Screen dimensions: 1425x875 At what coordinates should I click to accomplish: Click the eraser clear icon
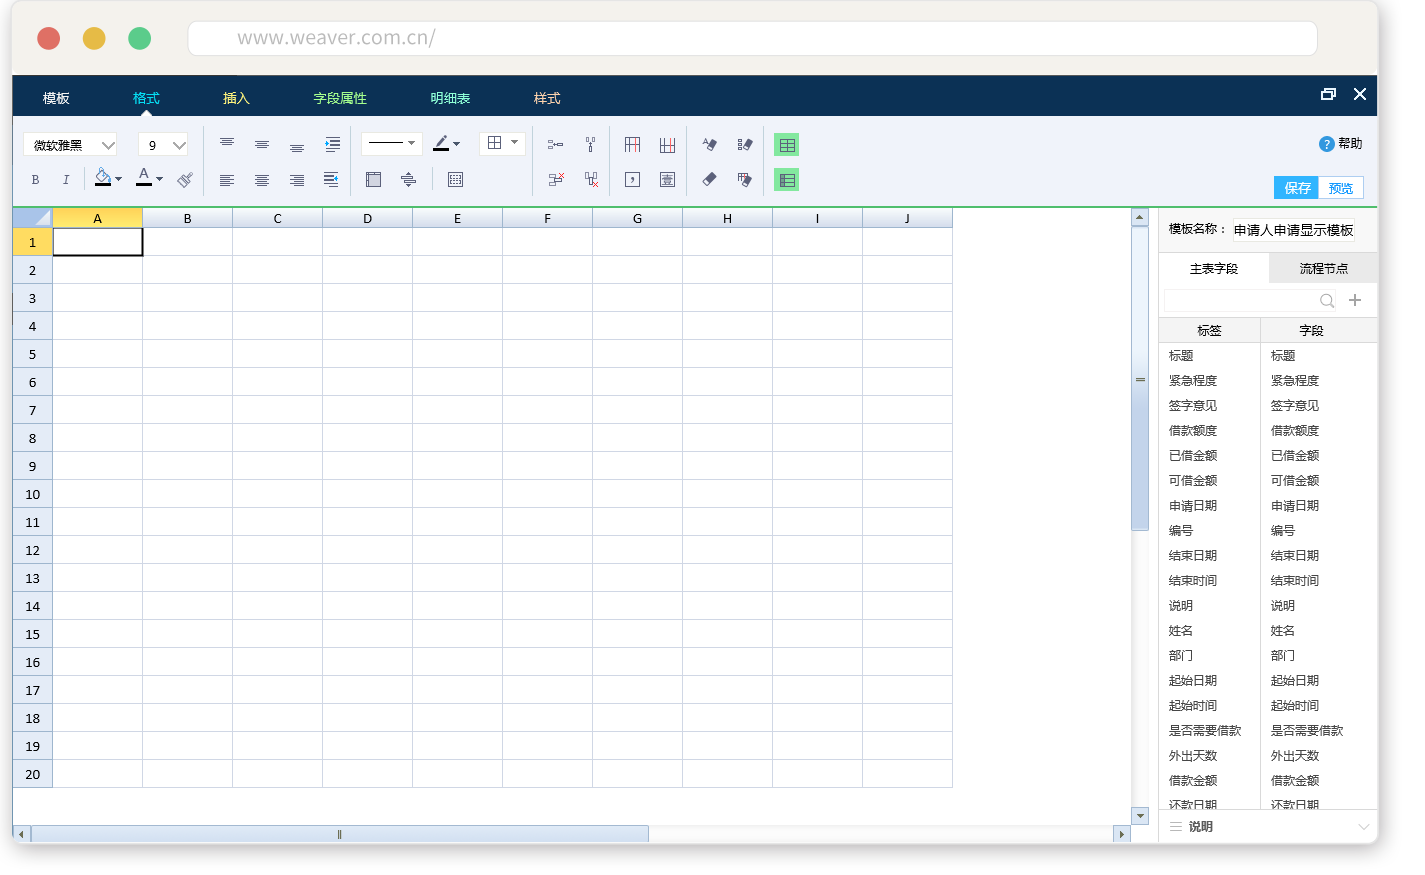(x=709, y=179)
